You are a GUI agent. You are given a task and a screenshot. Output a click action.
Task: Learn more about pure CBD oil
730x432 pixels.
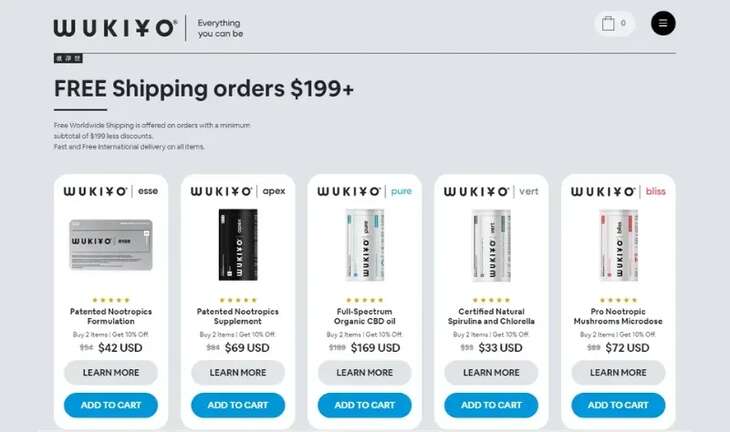click(x=365, y=372)
